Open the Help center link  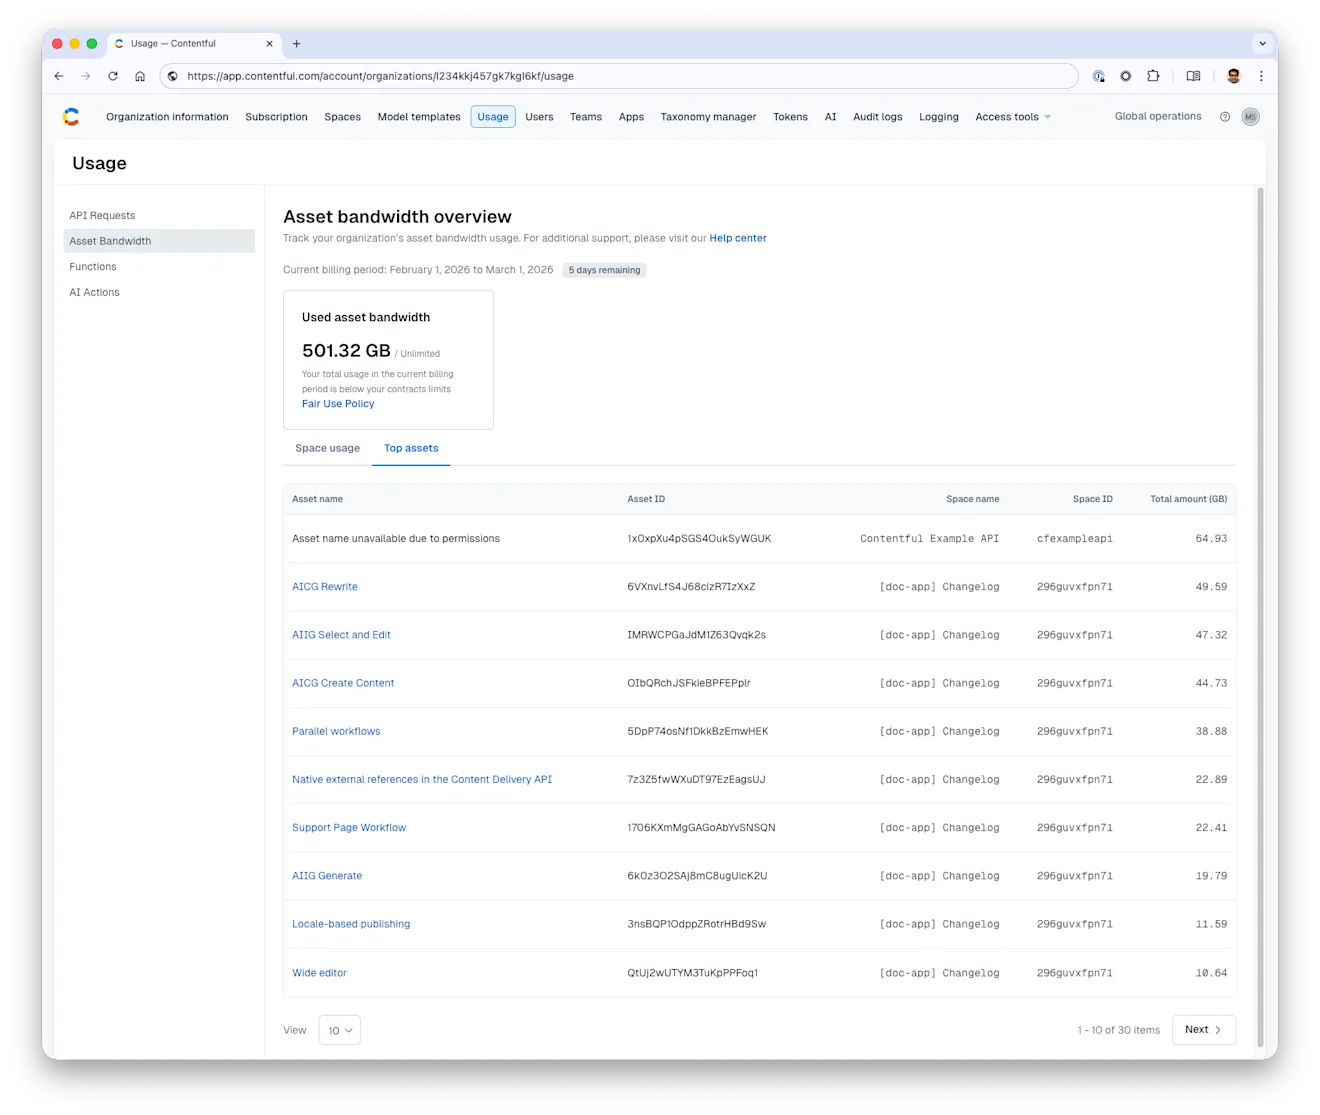coord(738,238)
